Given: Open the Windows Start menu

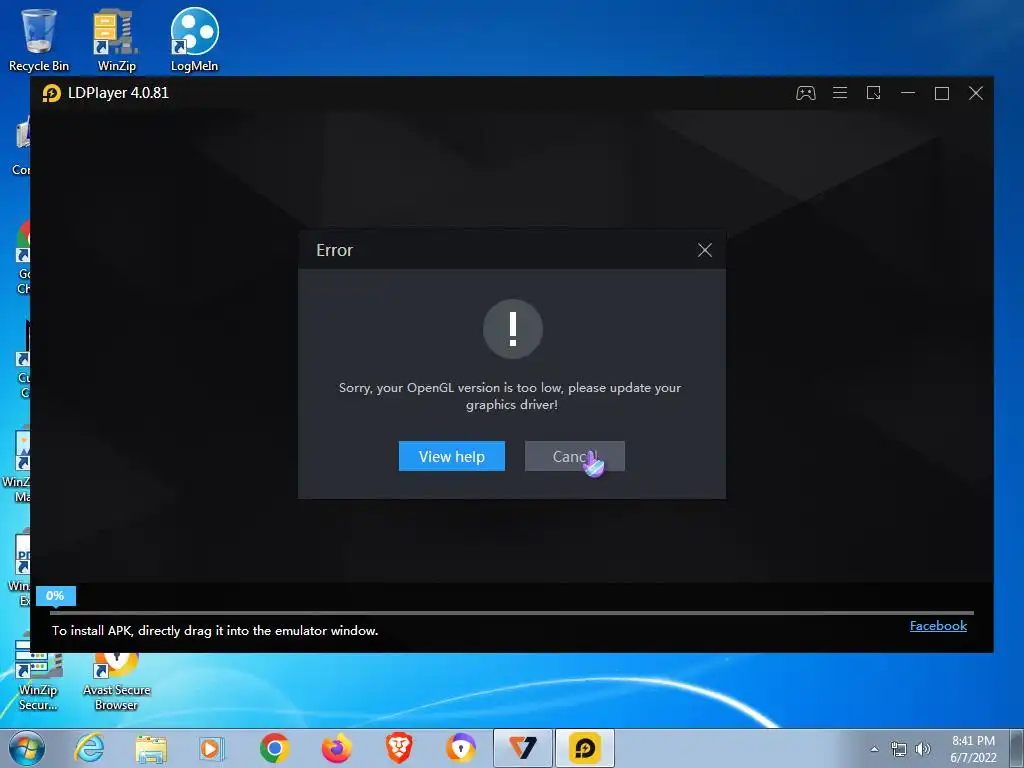Looking at the screenshot, I should pos(27,748).
